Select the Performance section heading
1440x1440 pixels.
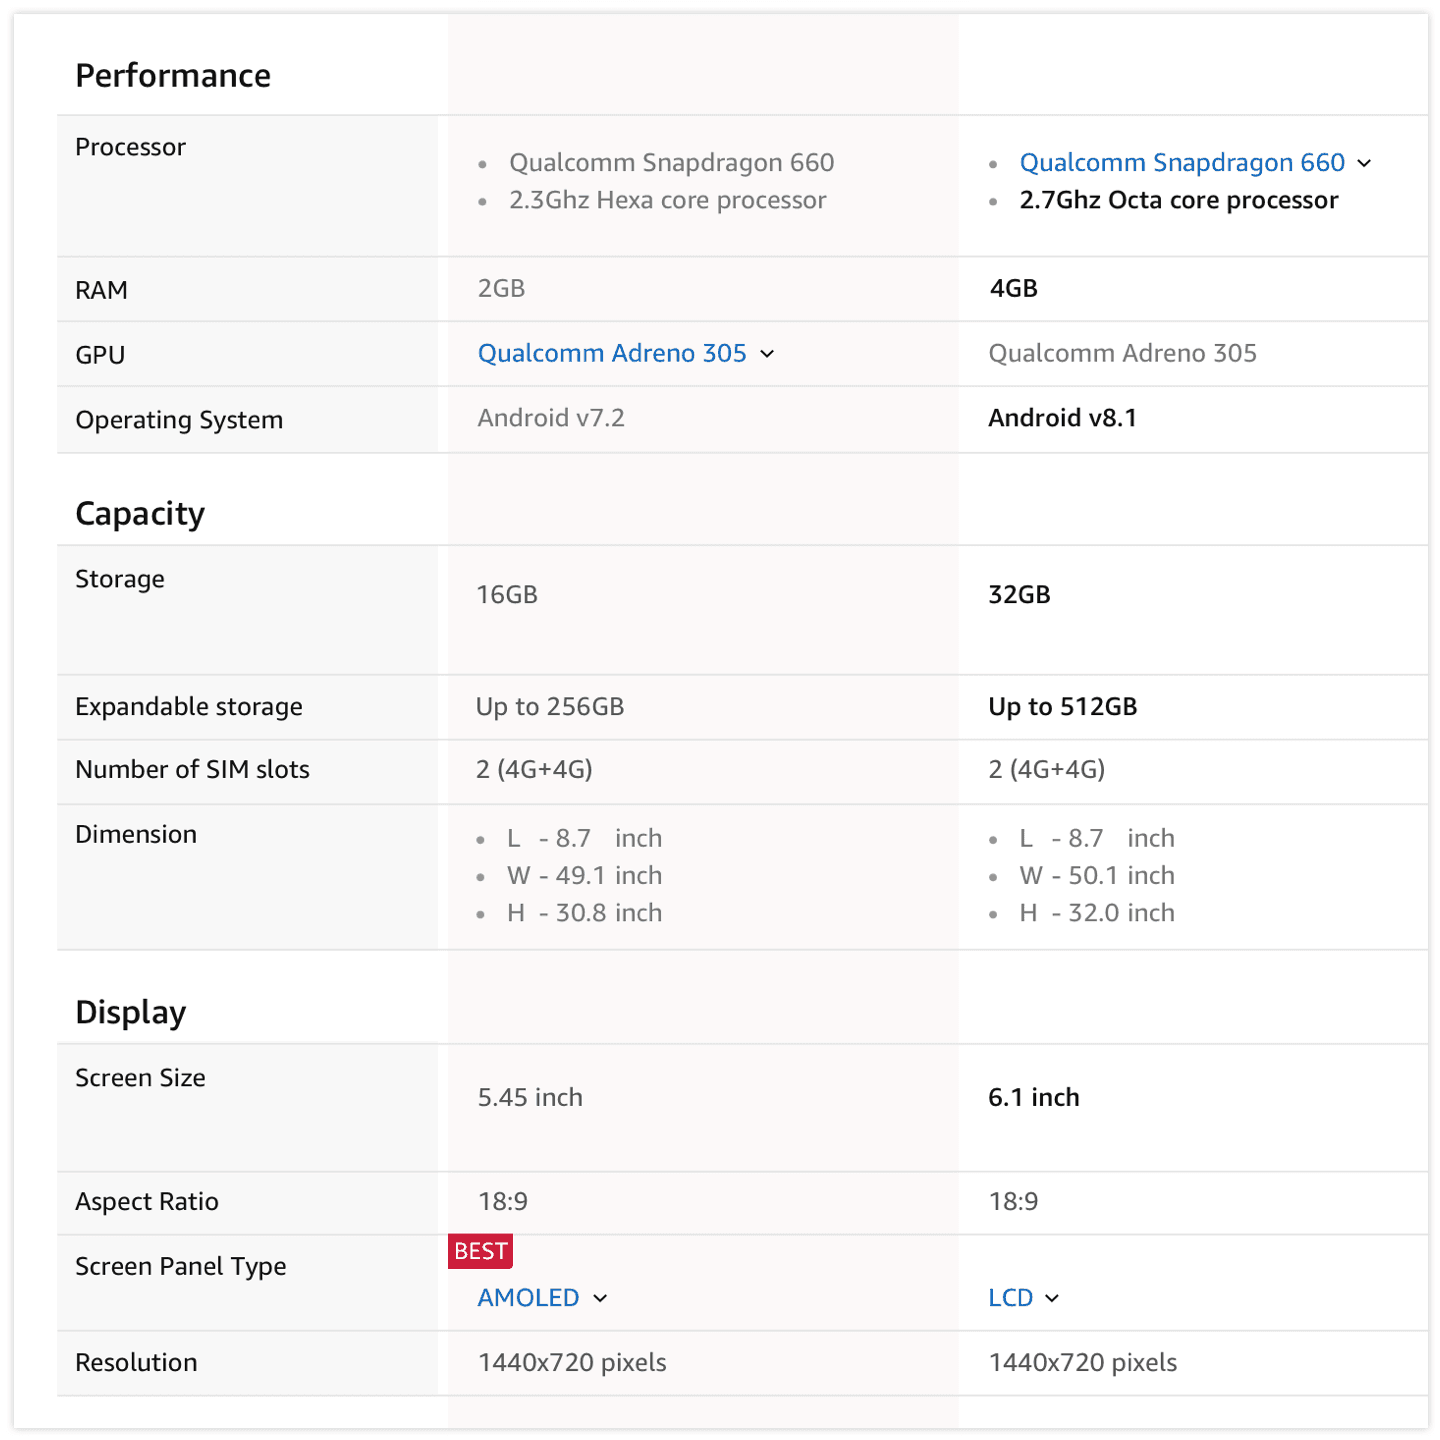173,76
